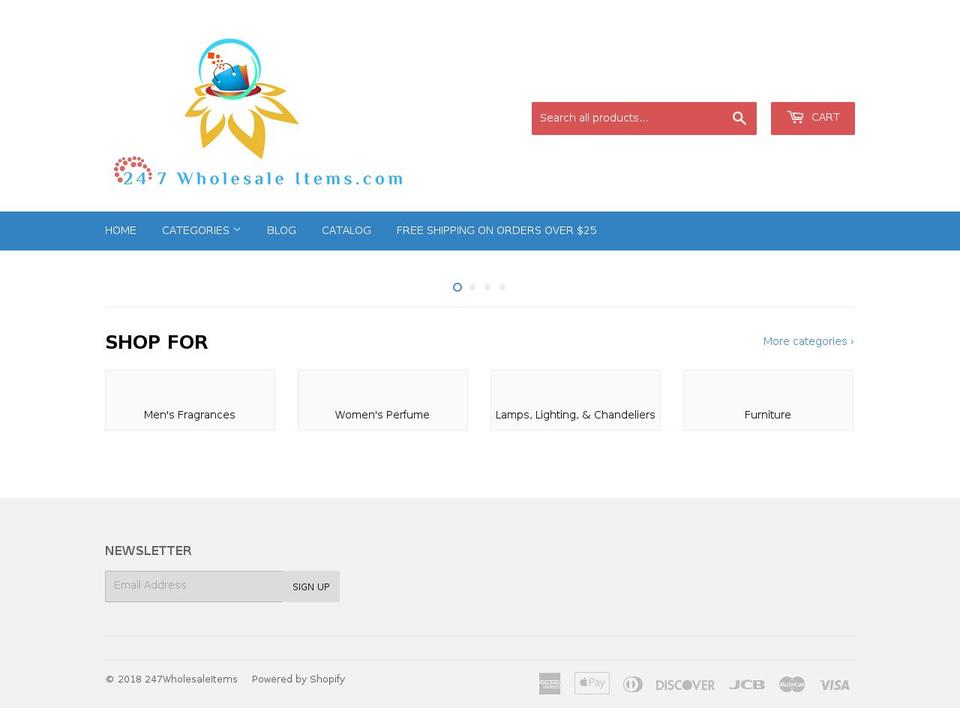960x720 pixels.
Task: Open Free Shipping on Orders Over $25
Action: (496, 230)
